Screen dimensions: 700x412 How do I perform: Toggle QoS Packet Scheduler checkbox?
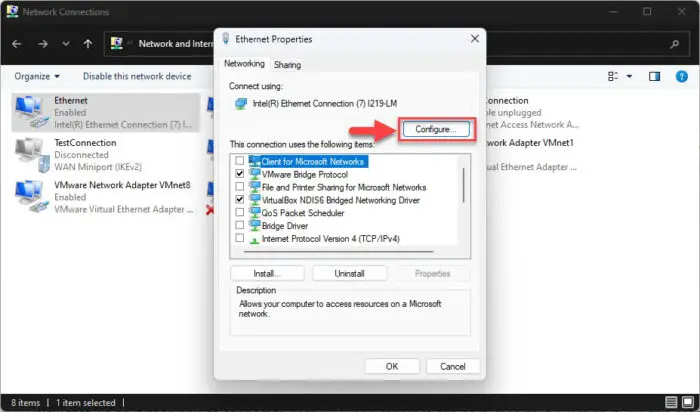point(240,212)
